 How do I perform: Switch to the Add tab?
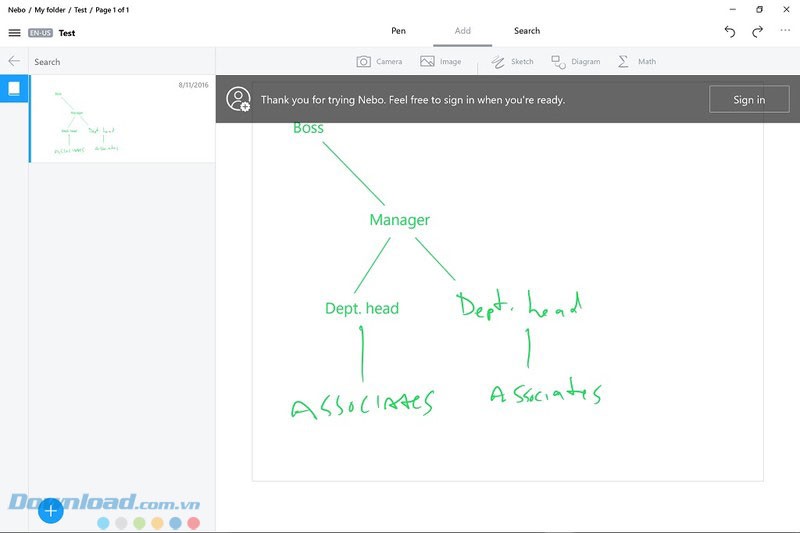462,31
